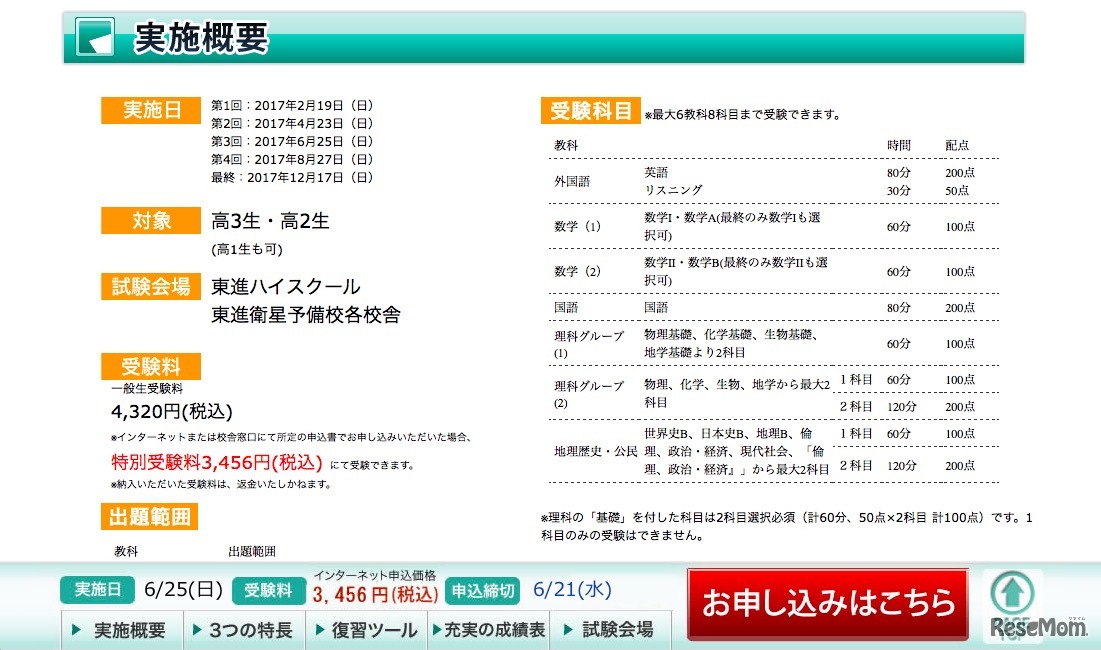Click the 配点 column header

click(x=957, y=145)
